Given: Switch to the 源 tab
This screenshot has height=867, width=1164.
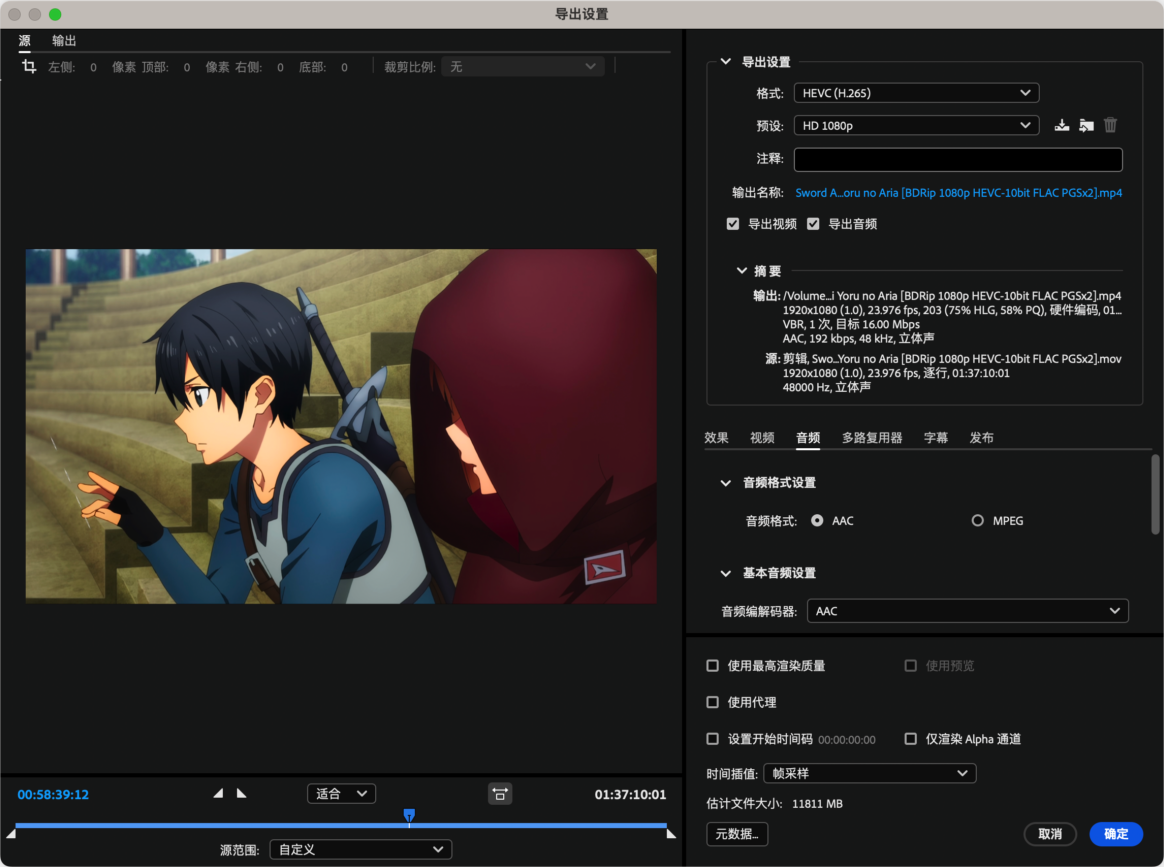Looking at the screenshot, I should 24,41.
